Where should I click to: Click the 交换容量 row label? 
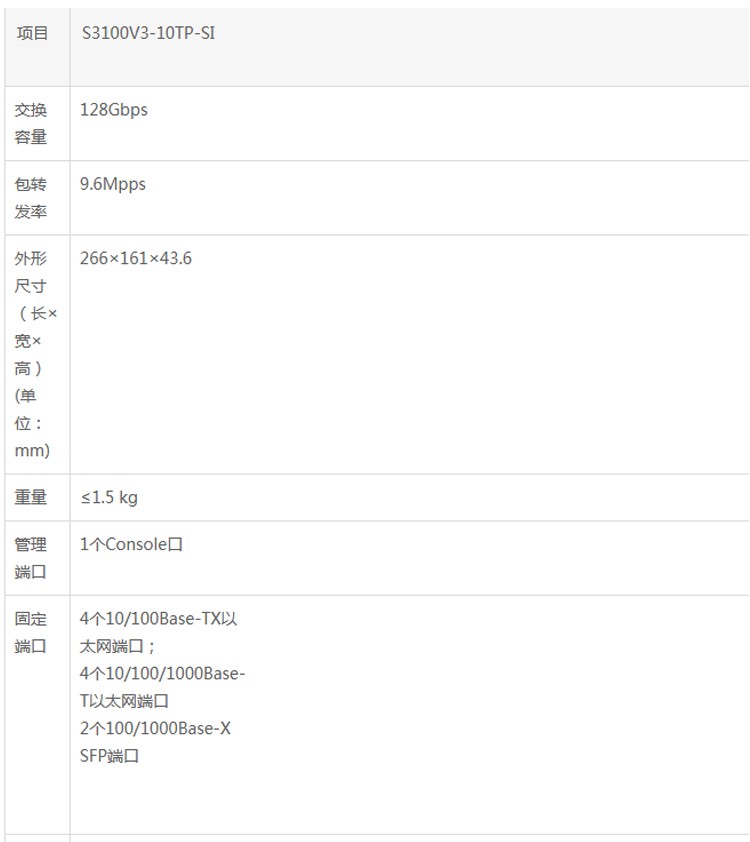click(x=31, y=123)
